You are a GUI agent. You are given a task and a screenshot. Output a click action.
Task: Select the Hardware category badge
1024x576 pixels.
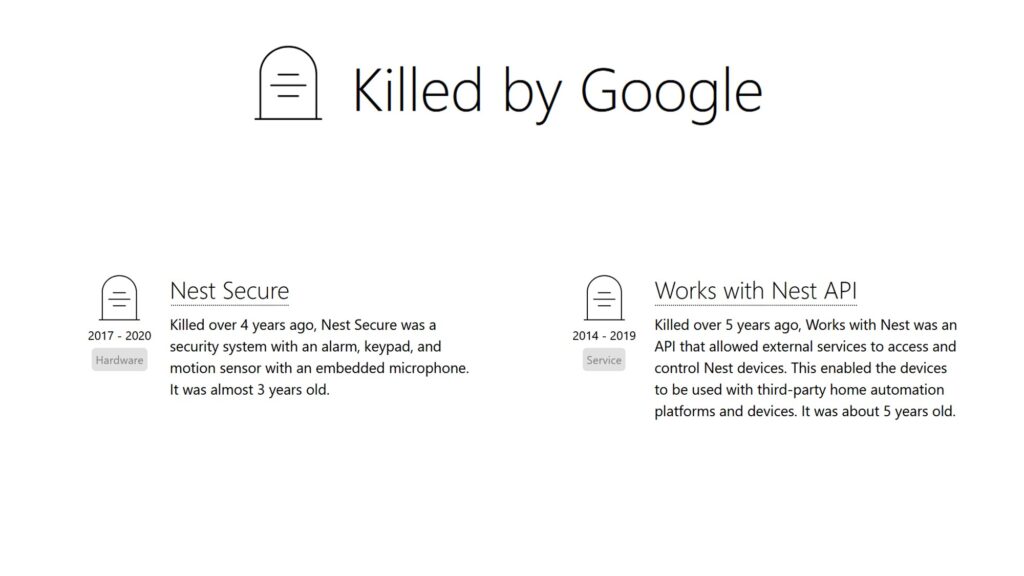point(120,360)
